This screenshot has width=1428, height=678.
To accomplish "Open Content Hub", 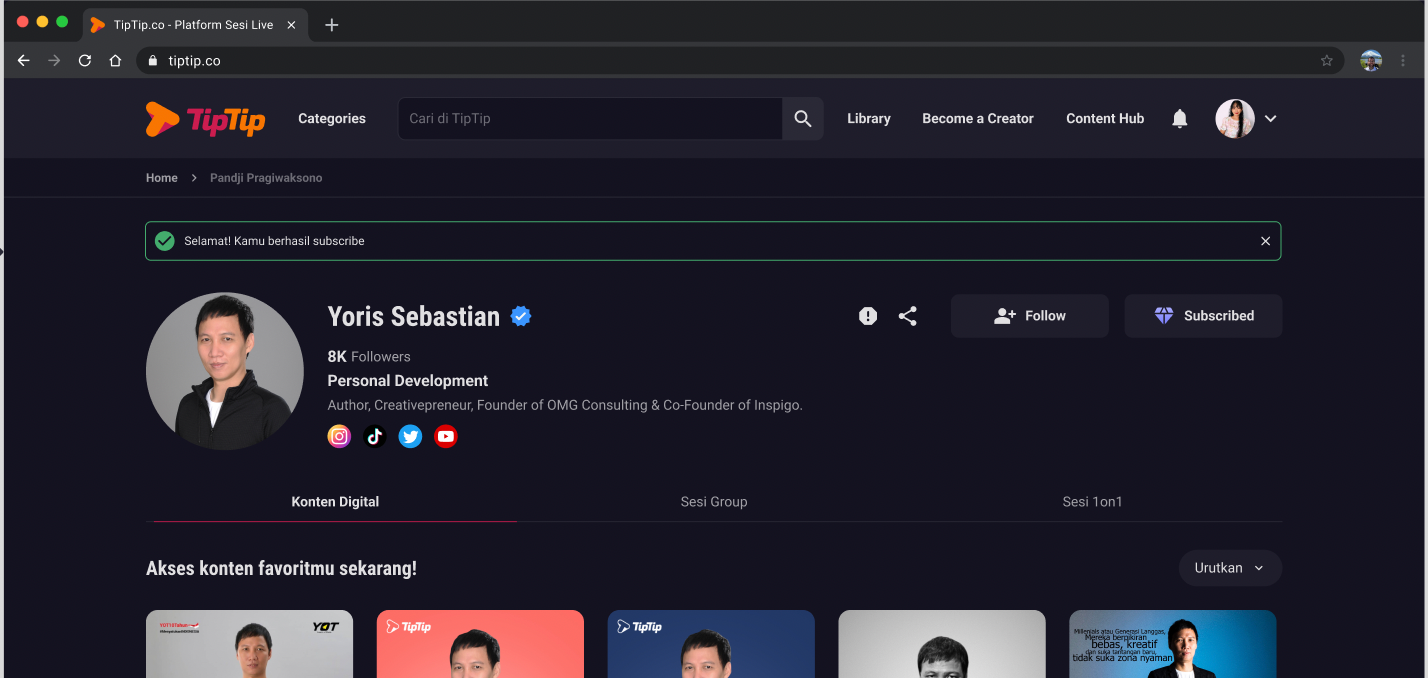I will [x=1105, y=119].
